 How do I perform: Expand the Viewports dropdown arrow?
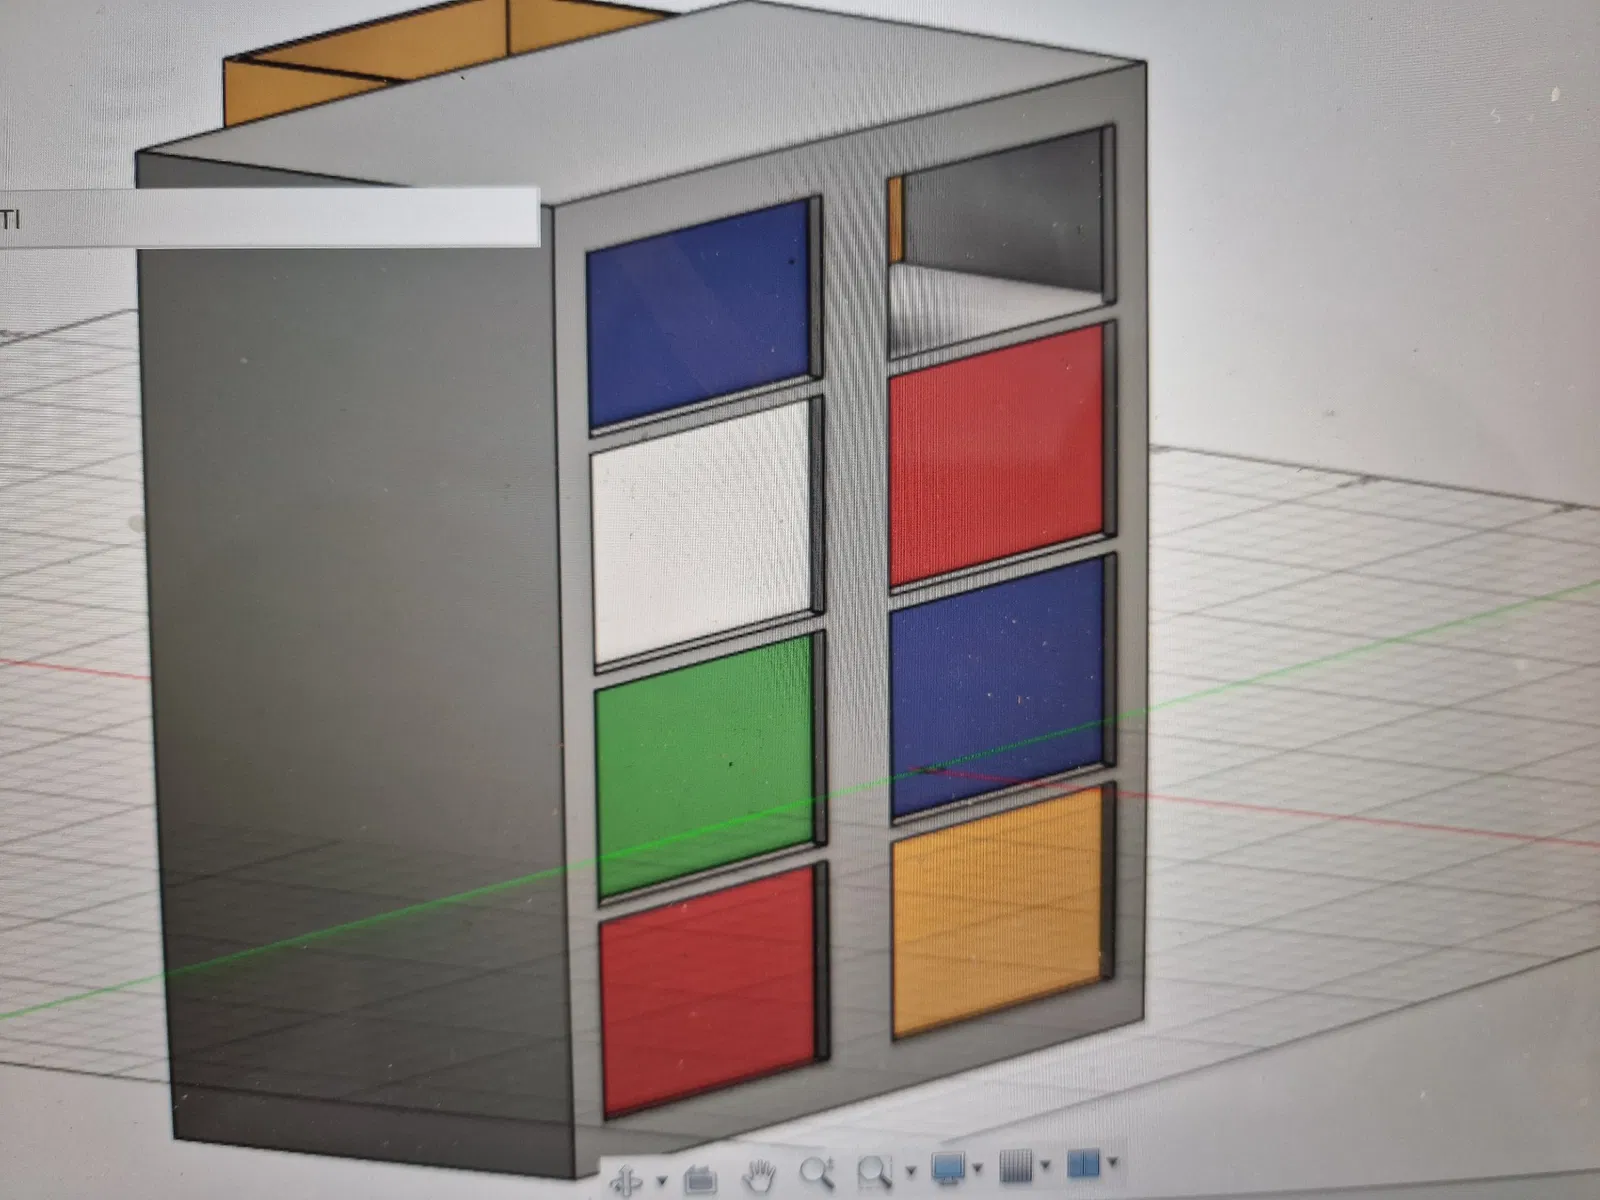[1112, 1162]
